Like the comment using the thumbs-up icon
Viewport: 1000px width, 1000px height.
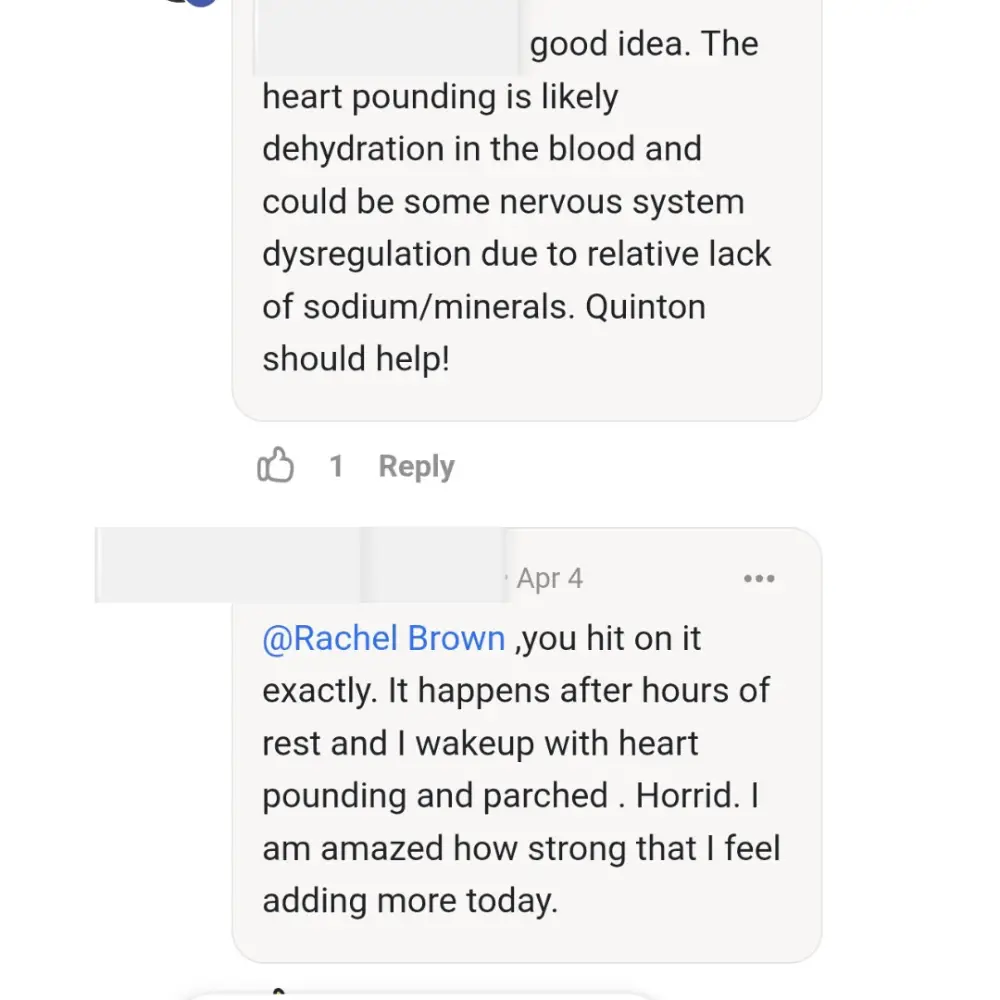275,466
